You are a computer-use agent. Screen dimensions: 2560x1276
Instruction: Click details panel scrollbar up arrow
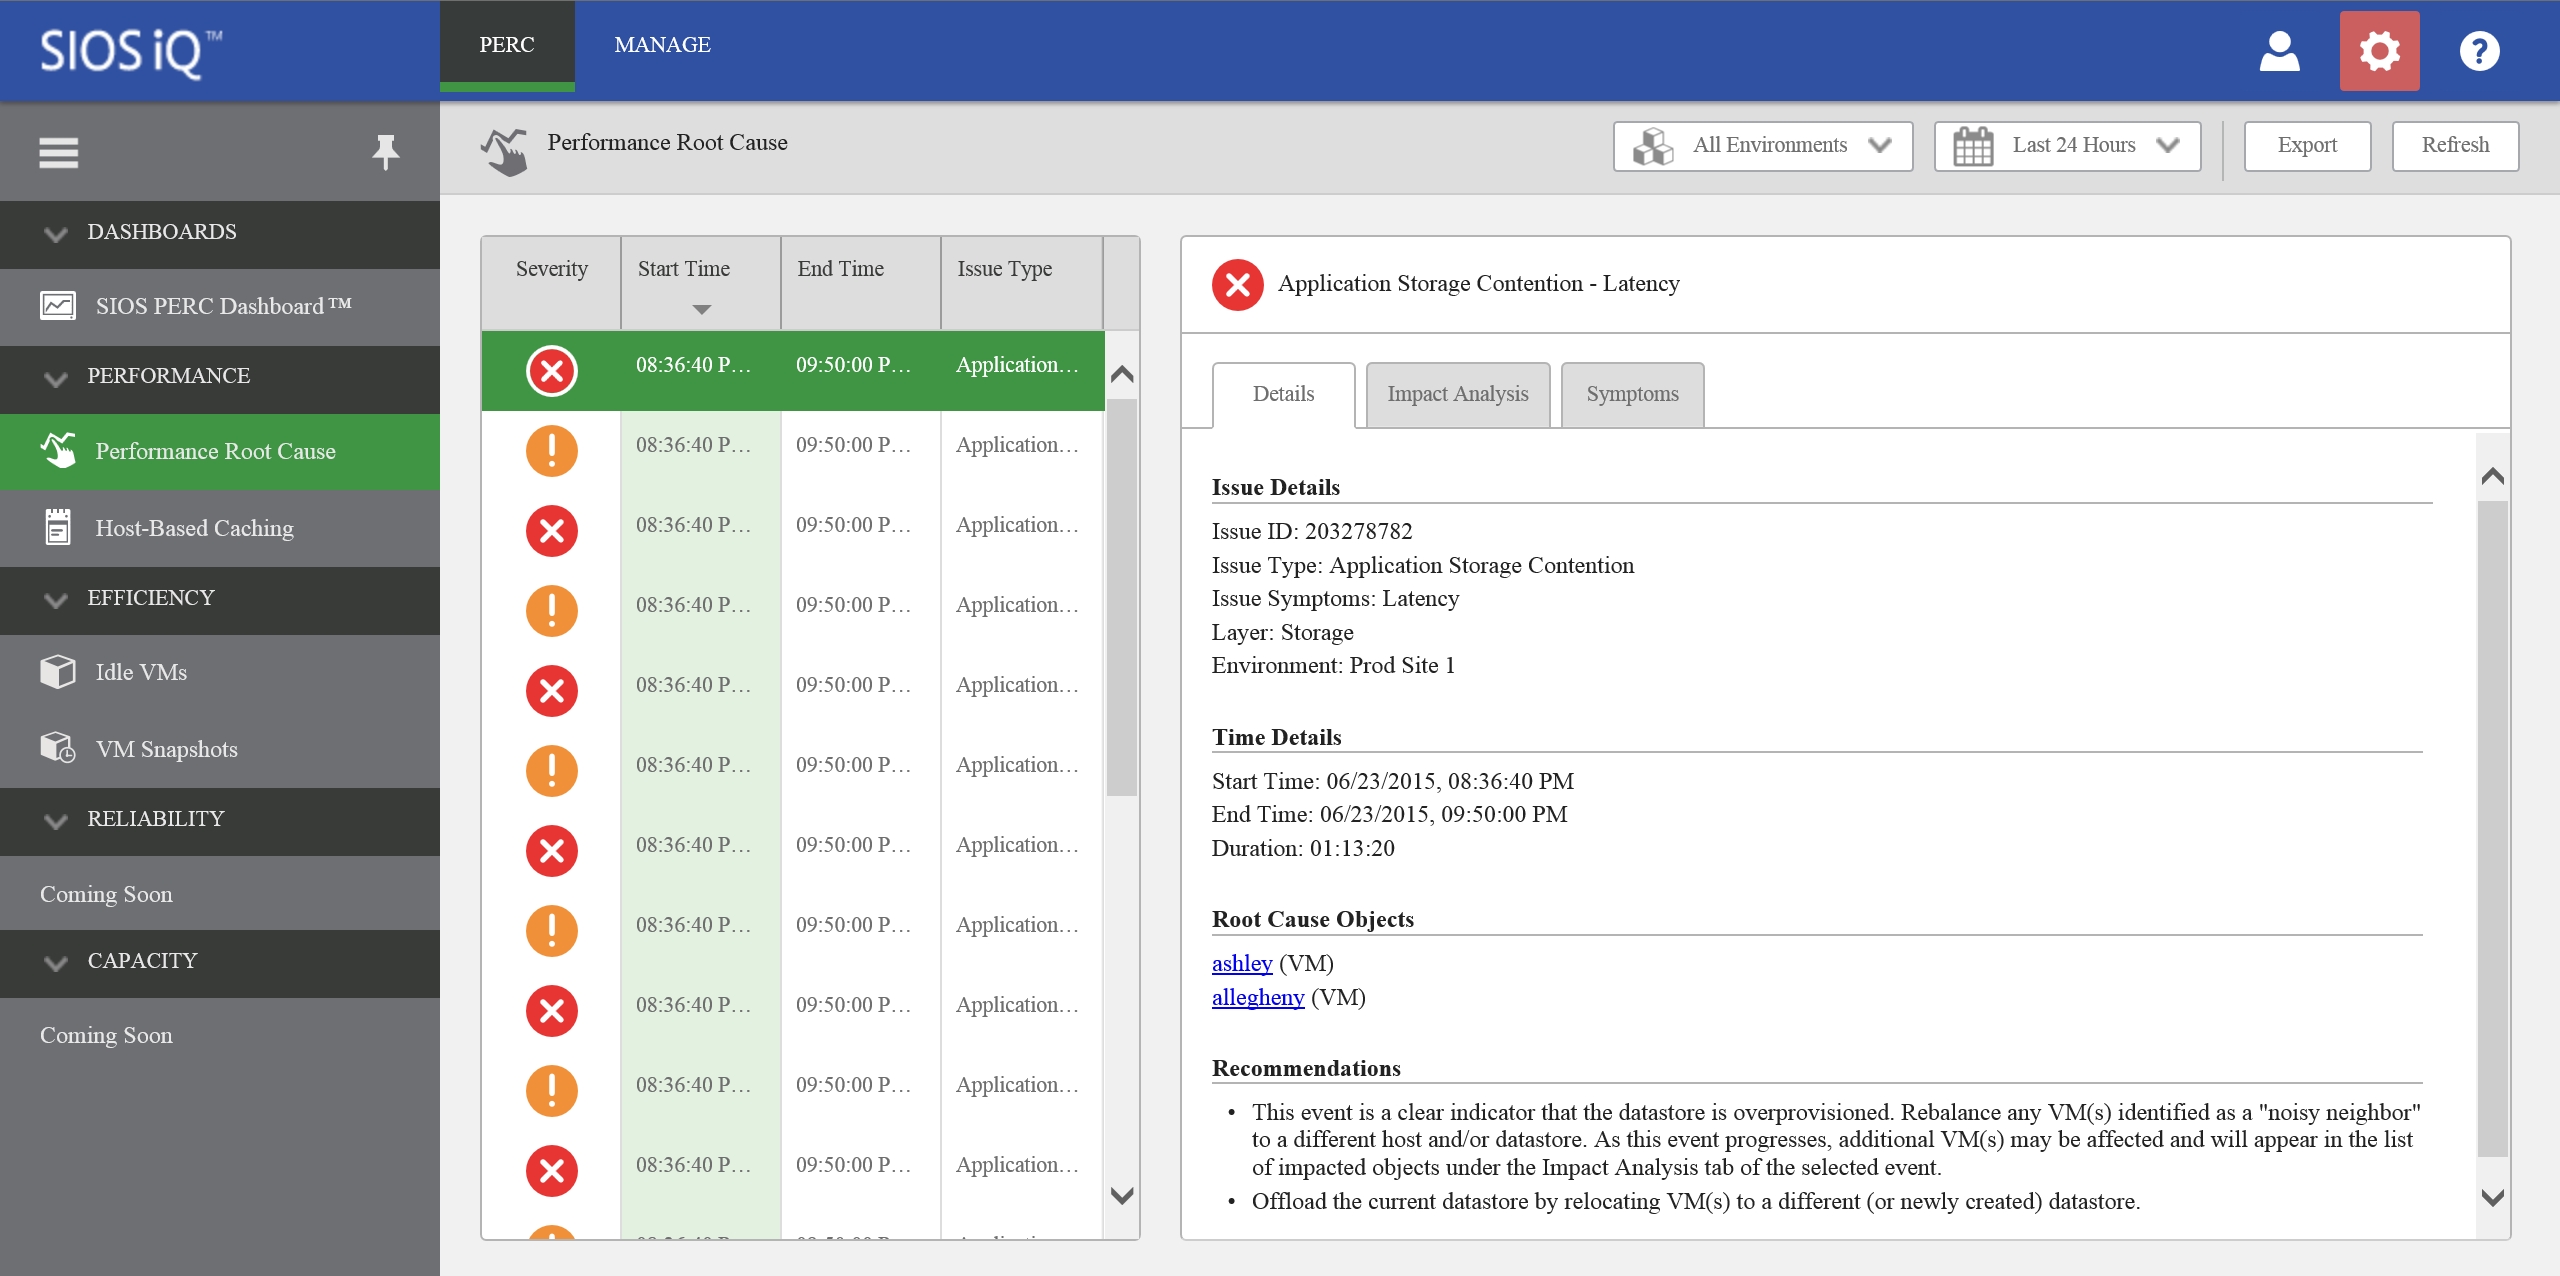2493,476
